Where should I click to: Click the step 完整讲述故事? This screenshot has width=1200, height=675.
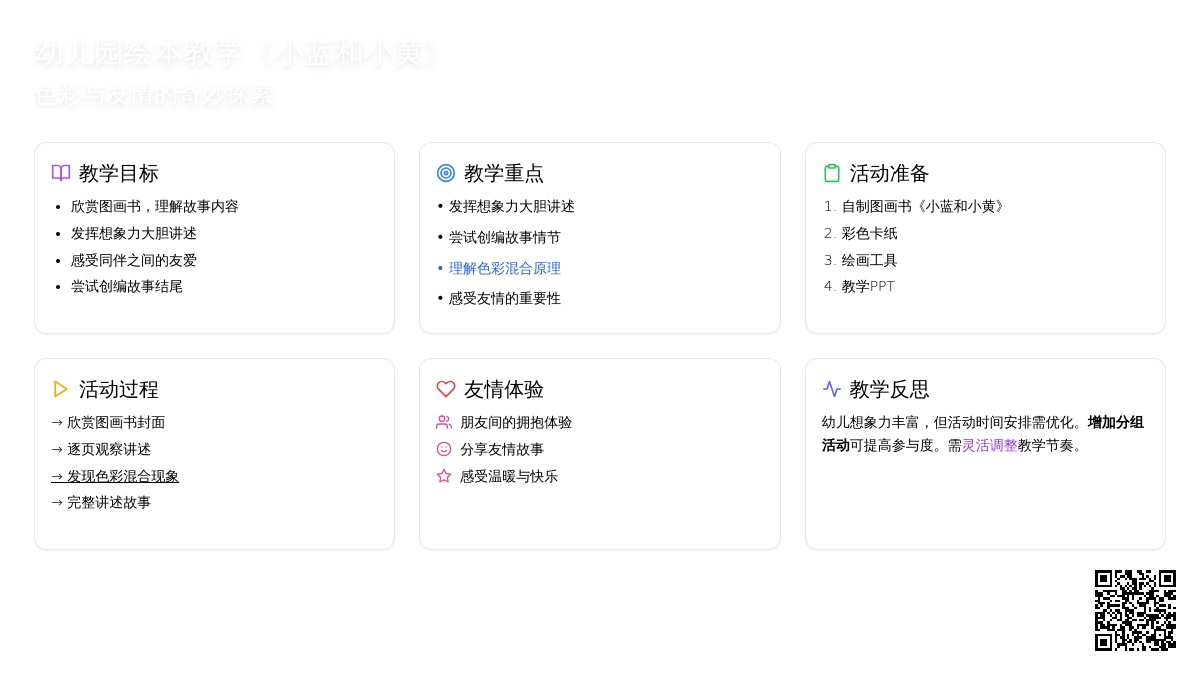pos(101,502)
